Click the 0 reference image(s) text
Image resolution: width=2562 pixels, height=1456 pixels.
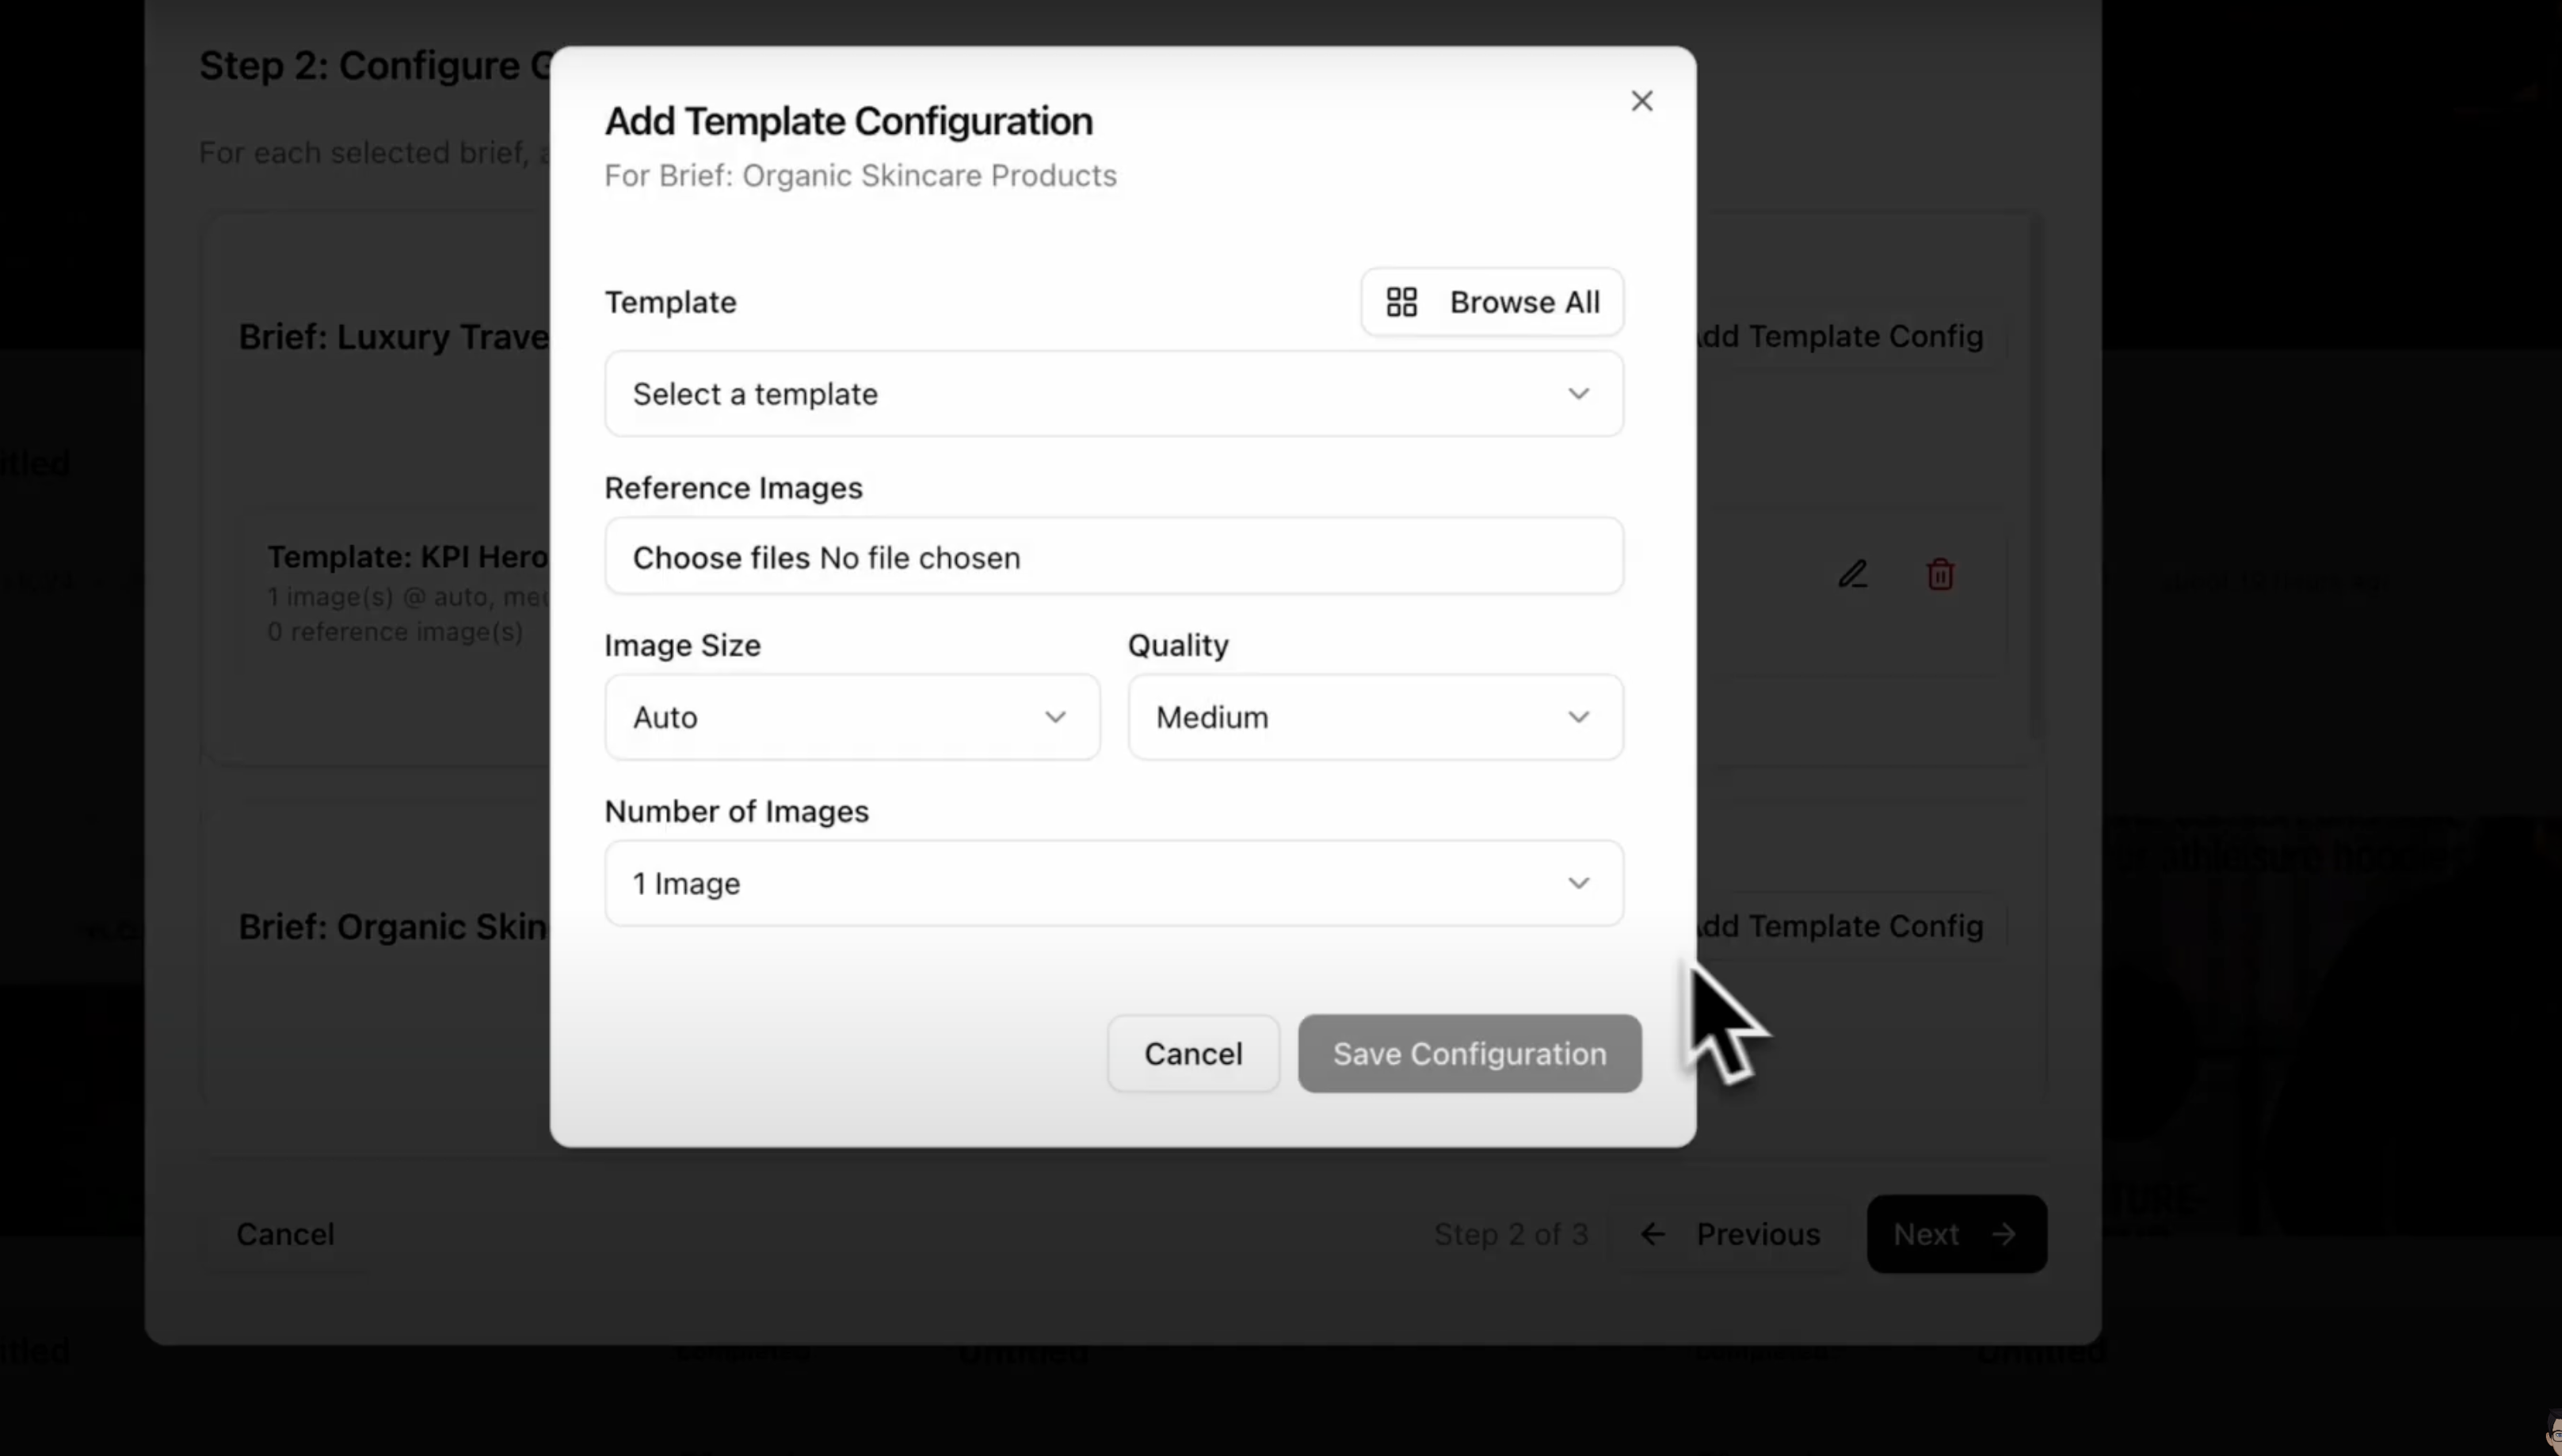tap(395, 632)
